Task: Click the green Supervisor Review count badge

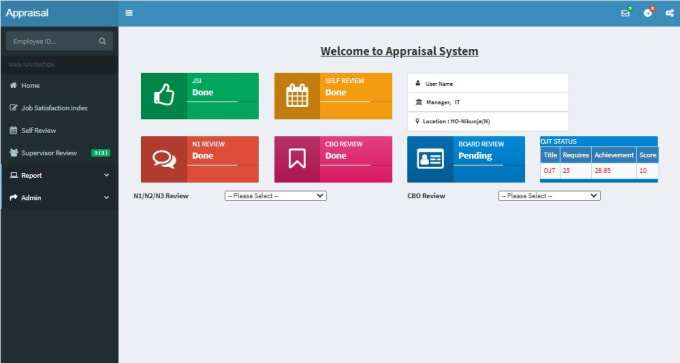Action: click(101, 153)
